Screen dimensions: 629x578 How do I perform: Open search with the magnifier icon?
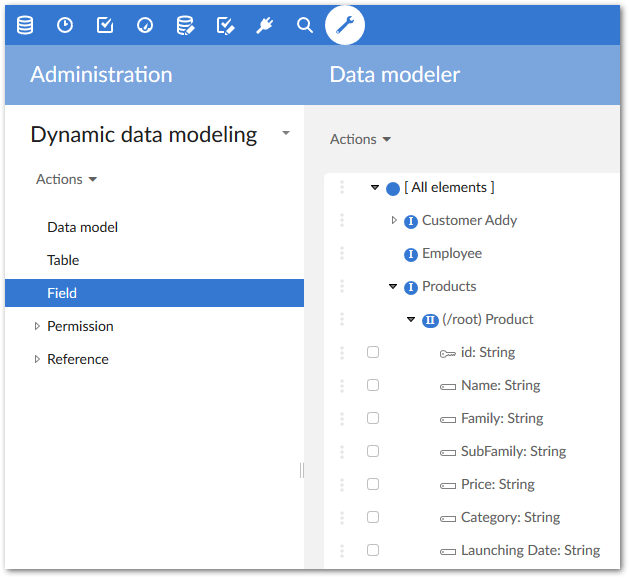click(305, 25)
